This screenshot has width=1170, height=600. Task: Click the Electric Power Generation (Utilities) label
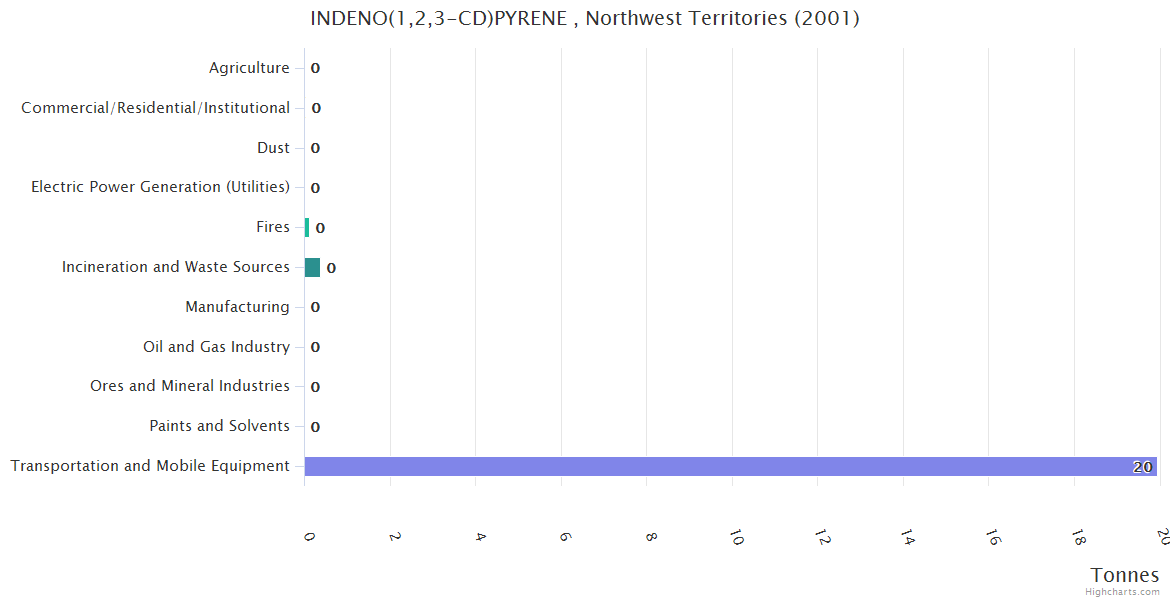pyautogui.click(x=160, y=187)
